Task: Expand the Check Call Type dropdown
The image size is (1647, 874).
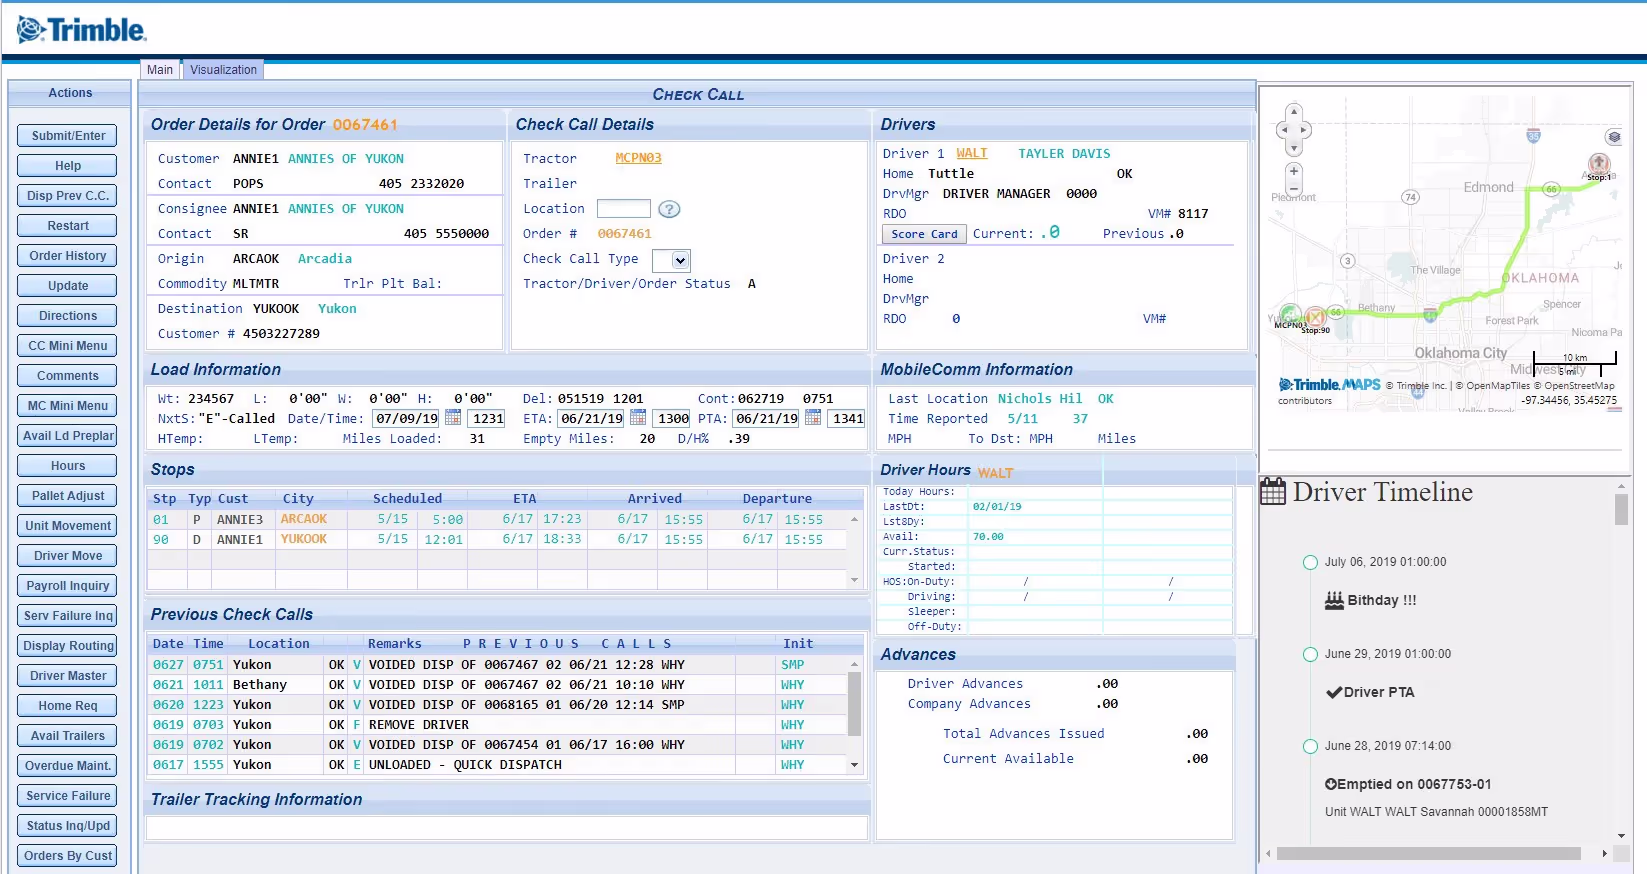Action: tap(680, 260)
